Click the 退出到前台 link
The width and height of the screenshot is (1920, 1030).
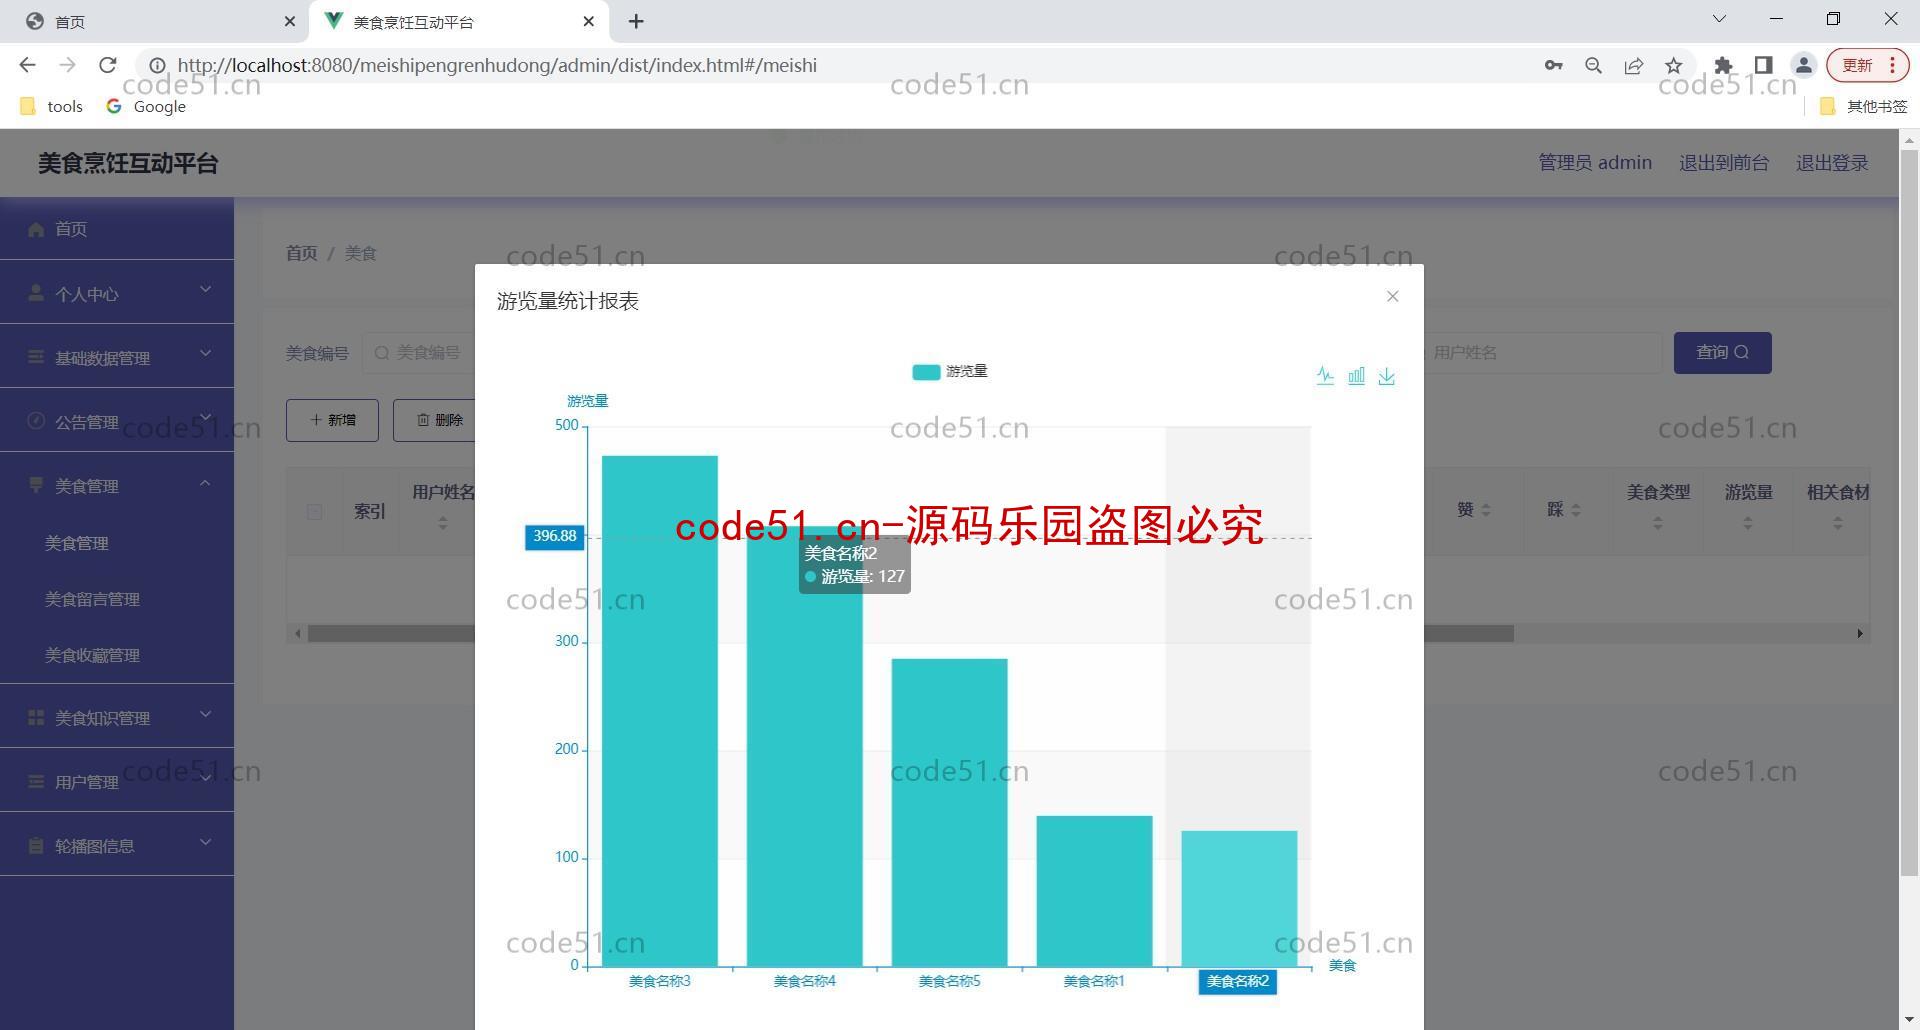(x=1723, y=163)
